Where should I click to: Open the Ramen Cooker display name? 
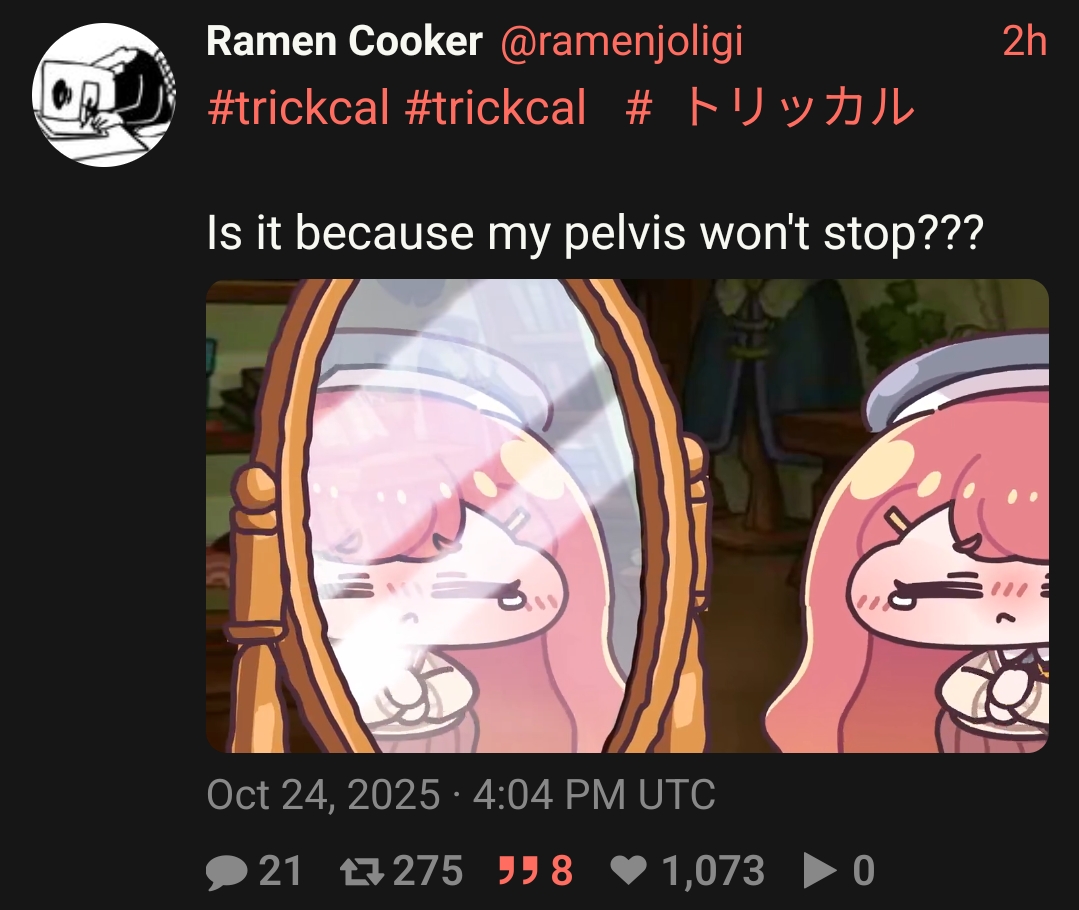point(344,41)
